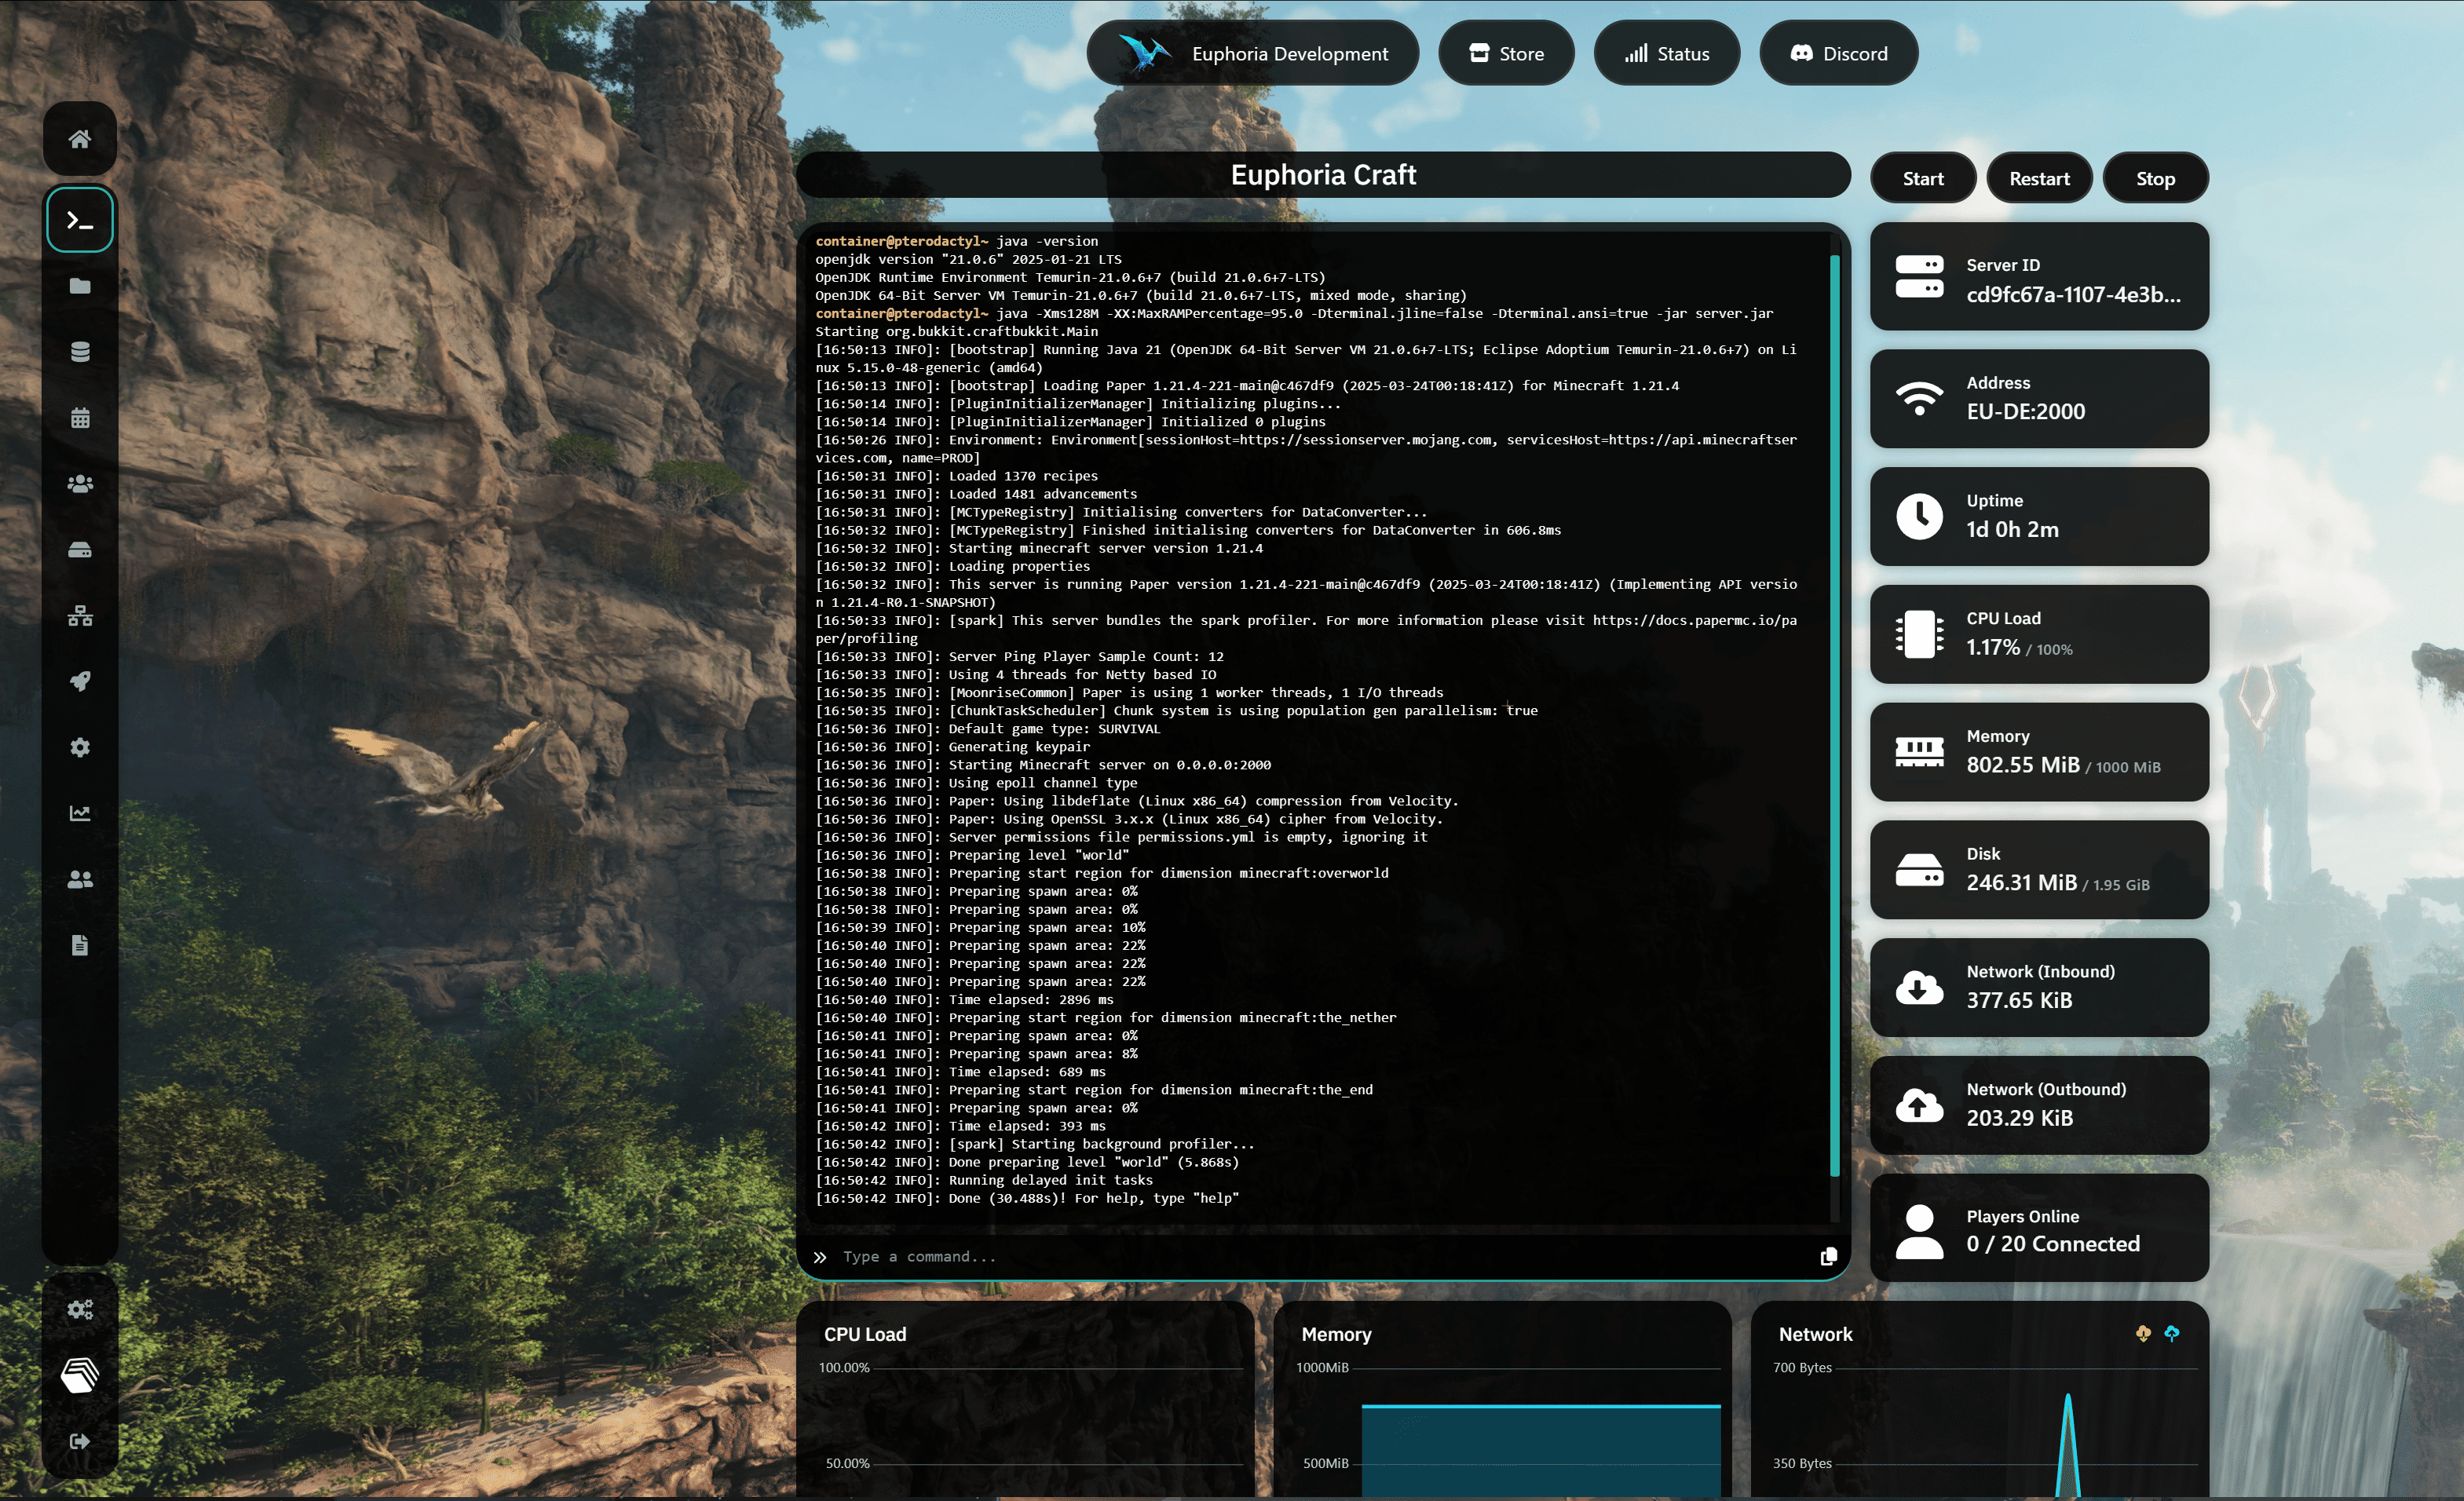Click the copy icon in the command bar
The width and height of the screenshot is (2464, 1501).
(x=1828, y=1257)
